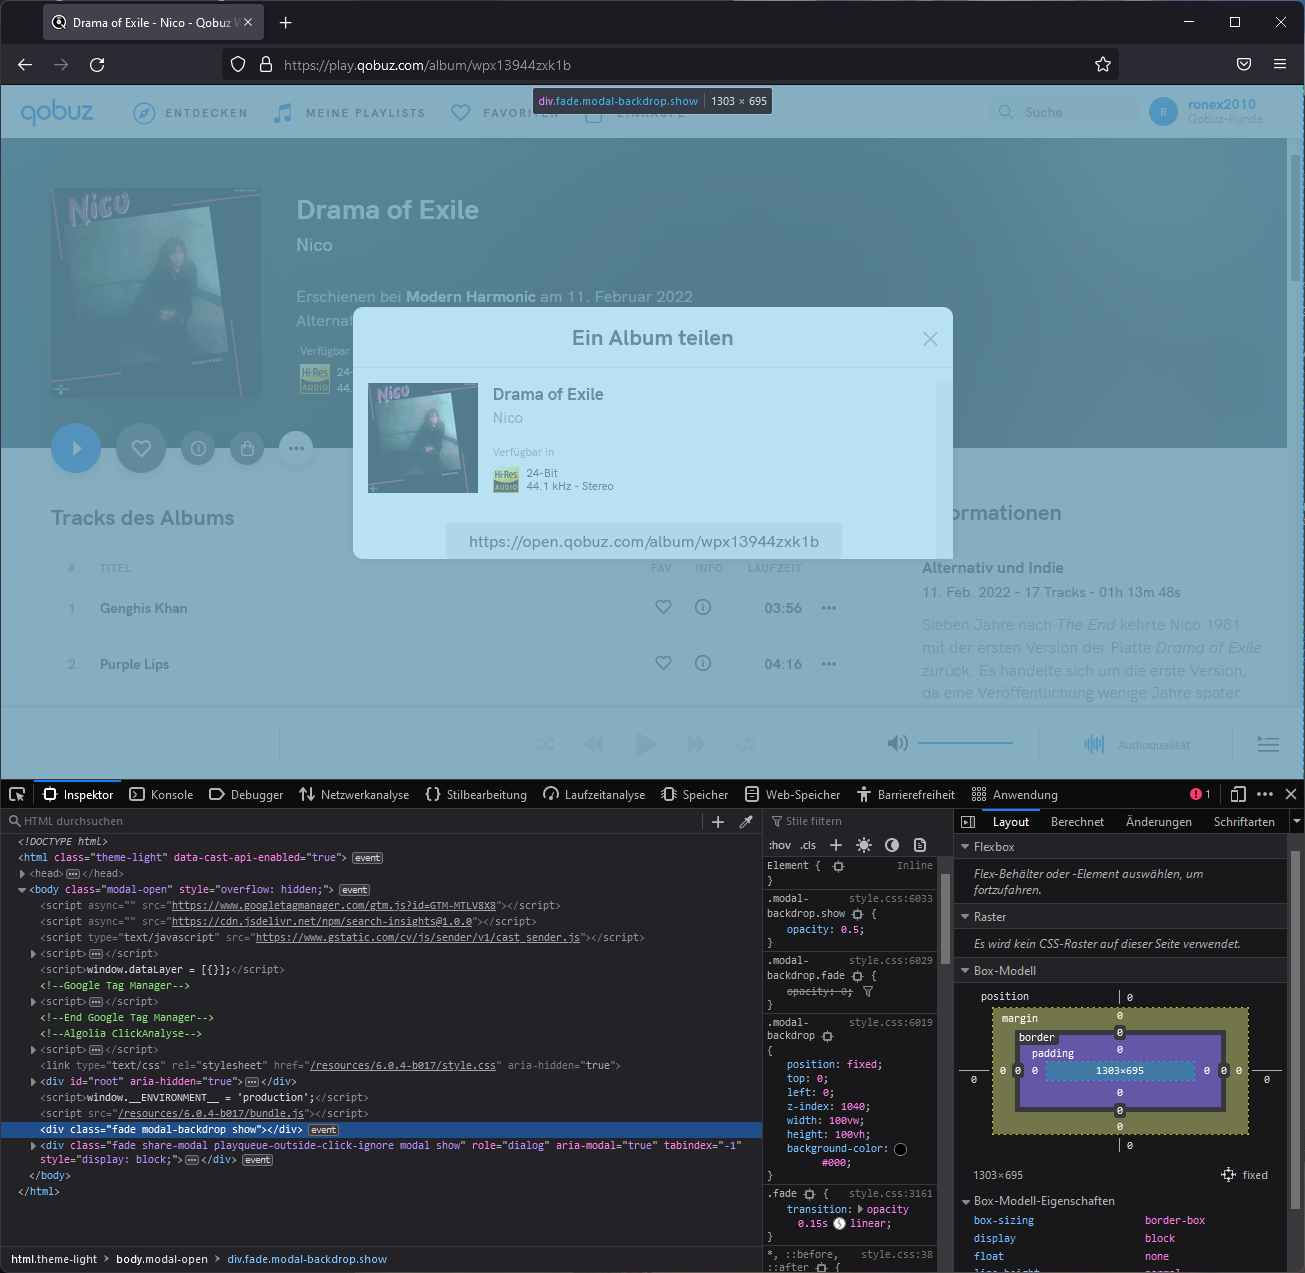Add a new CSS rule with the plus icon
This screenshot has height=1273, width=1305.
coord(836,845)
